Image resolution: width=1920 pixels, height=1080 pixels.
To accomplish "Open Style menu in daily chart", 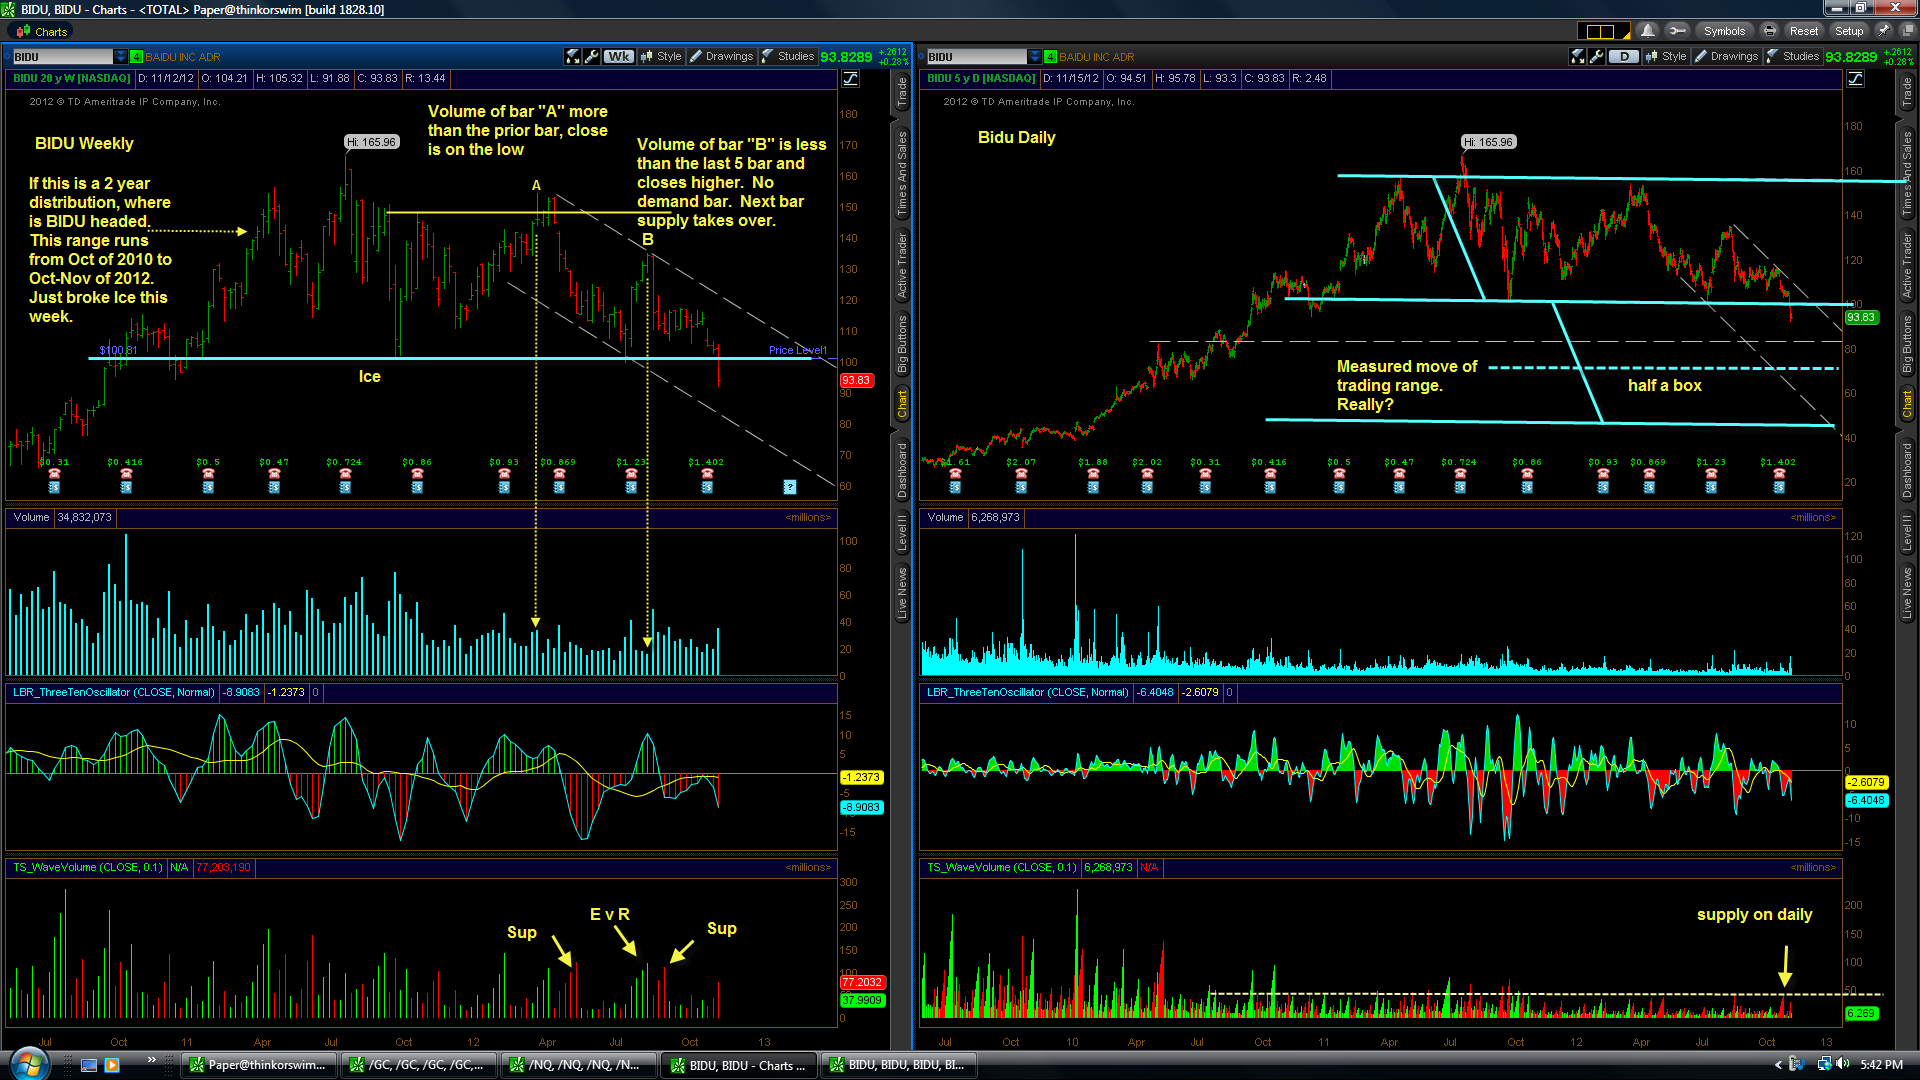I will tap(1666, 57).
